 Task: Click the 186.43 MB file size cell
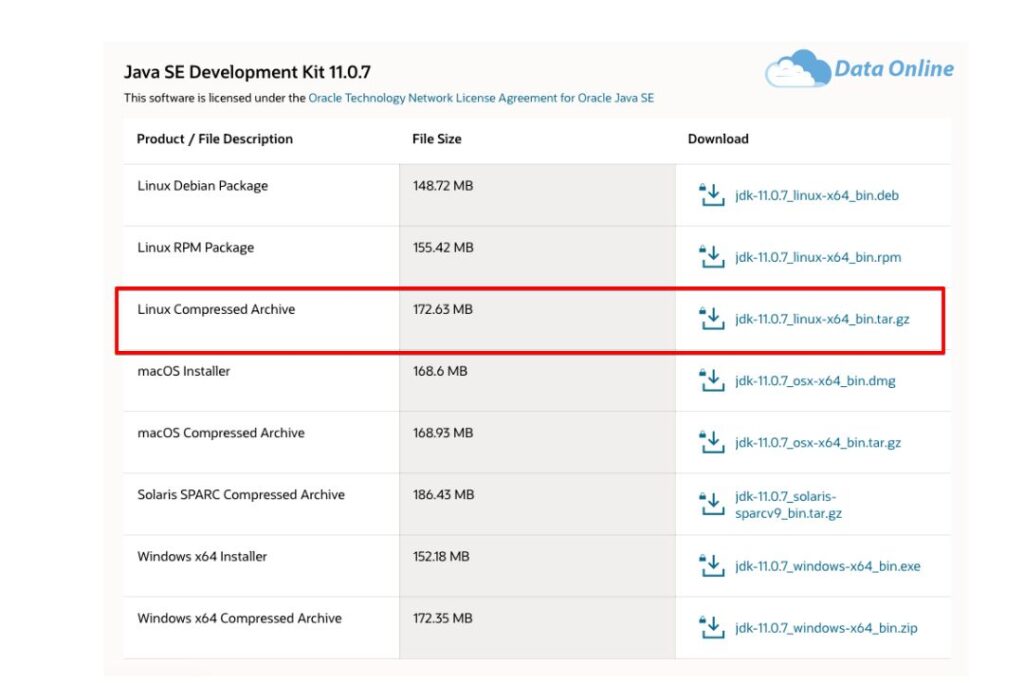[x=537, y=505]
